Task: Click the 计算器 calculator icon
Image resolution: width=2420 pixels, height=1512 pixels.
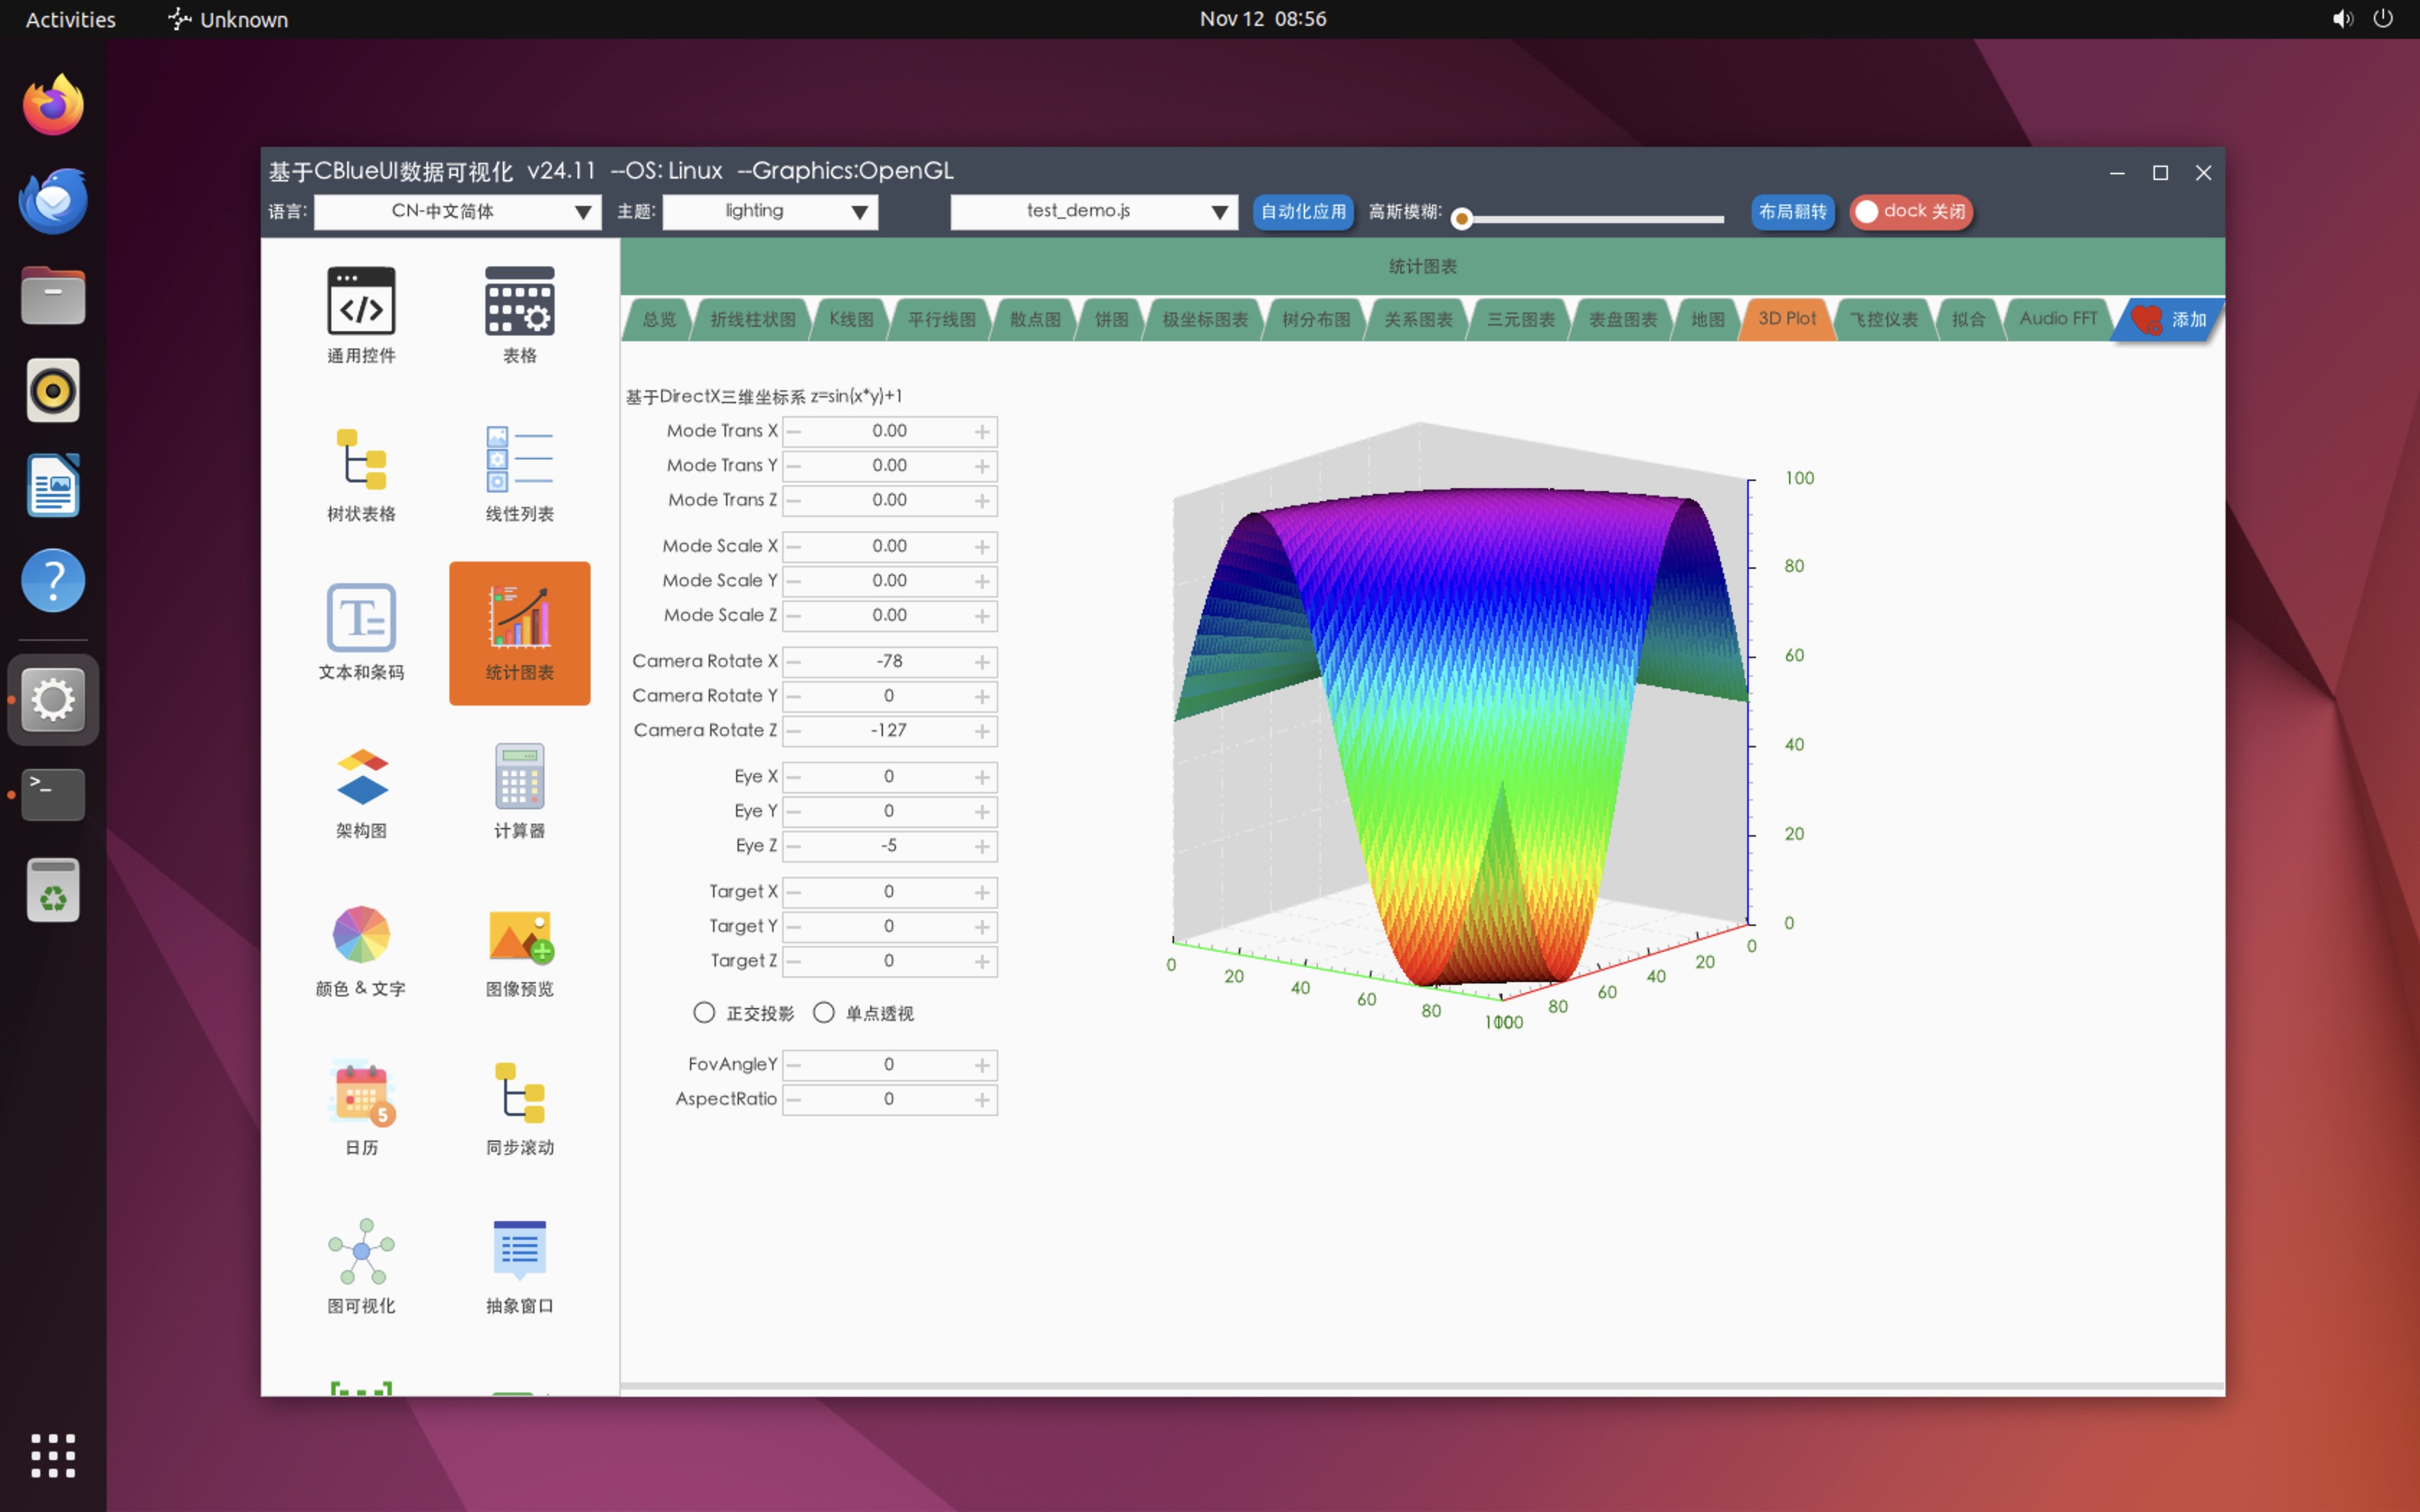Action: tap(519, 777)
